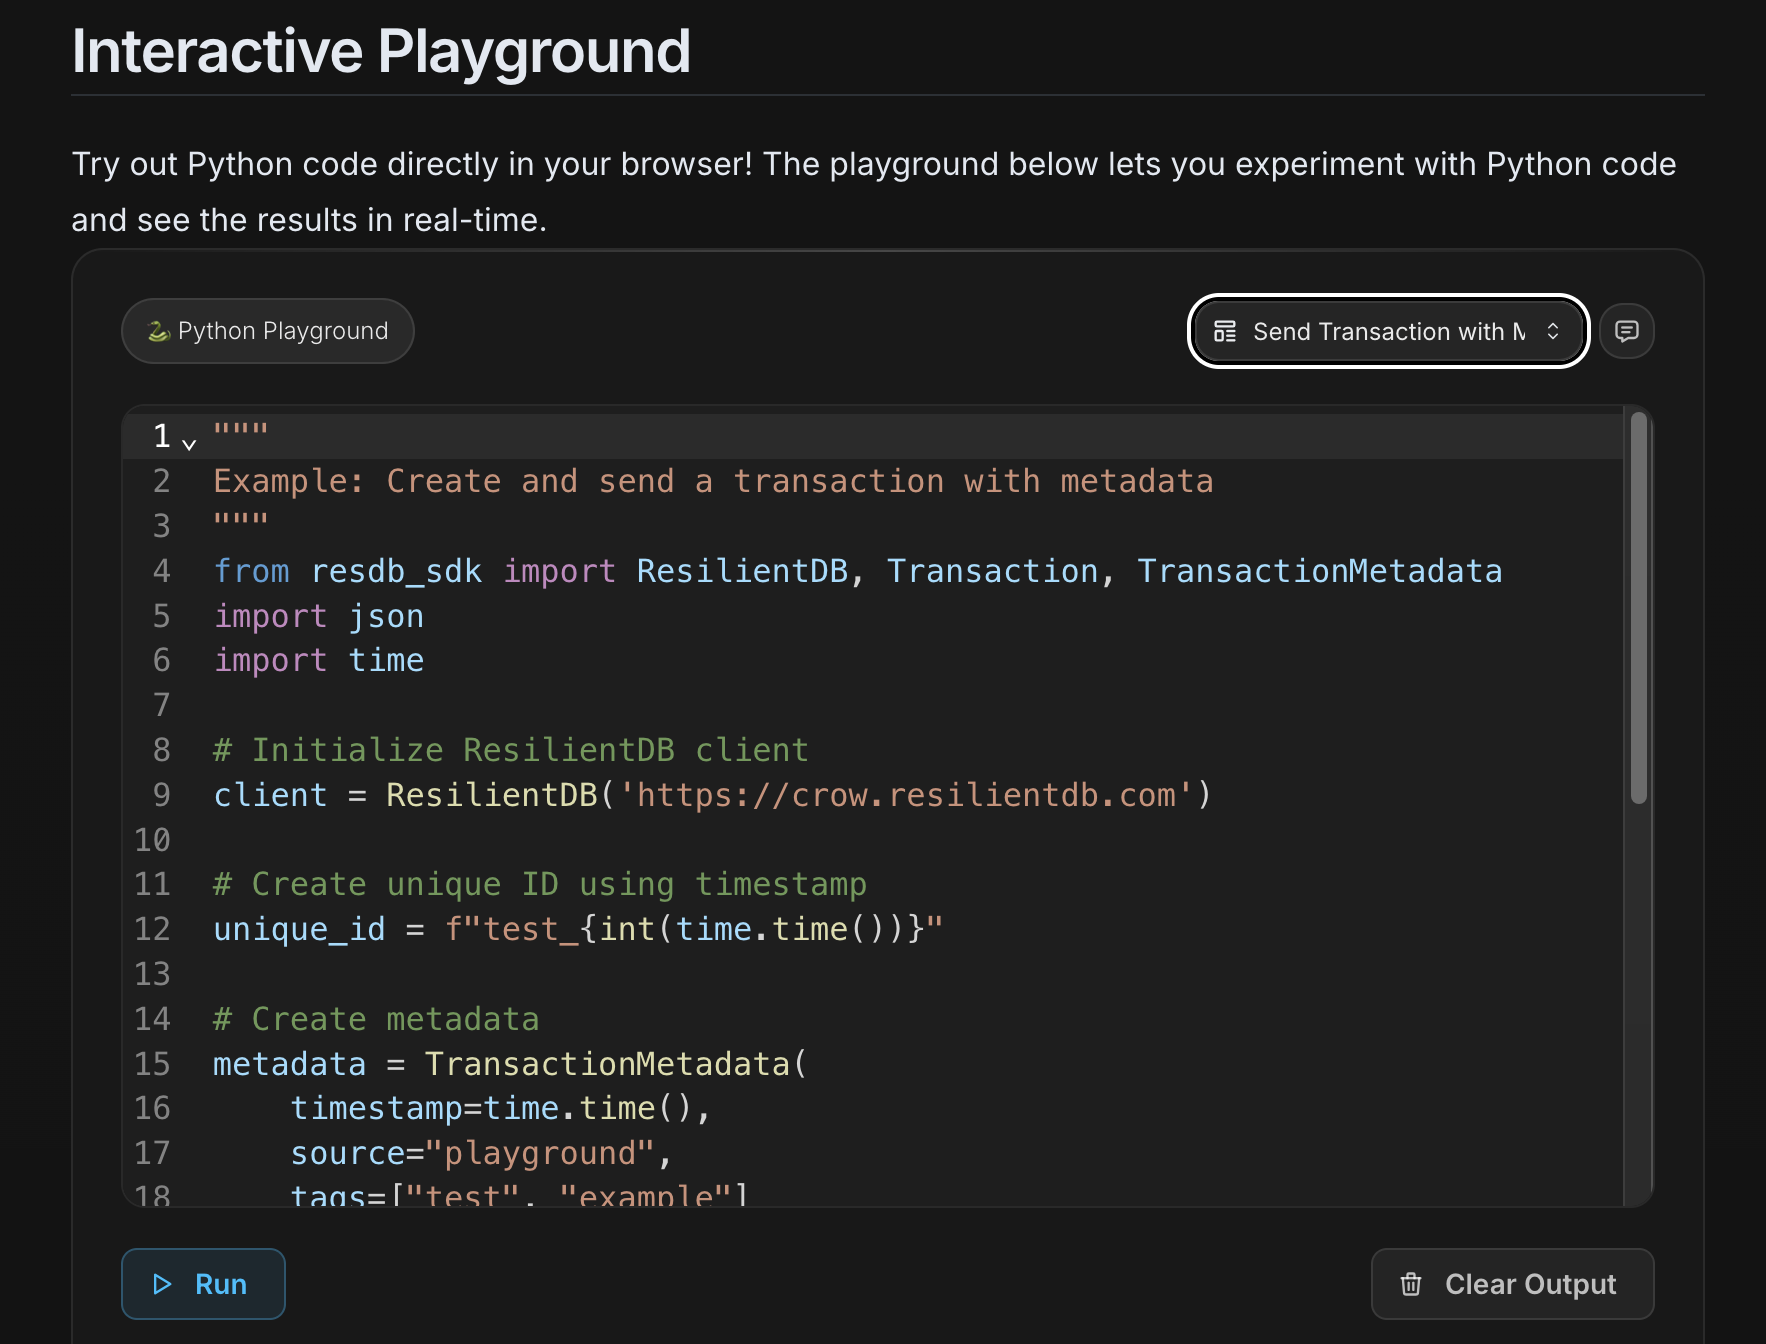This screenshot has height=1344, width=1766.
Task: Click the code editor vertical scrollbar
Action: [1639, 608]
